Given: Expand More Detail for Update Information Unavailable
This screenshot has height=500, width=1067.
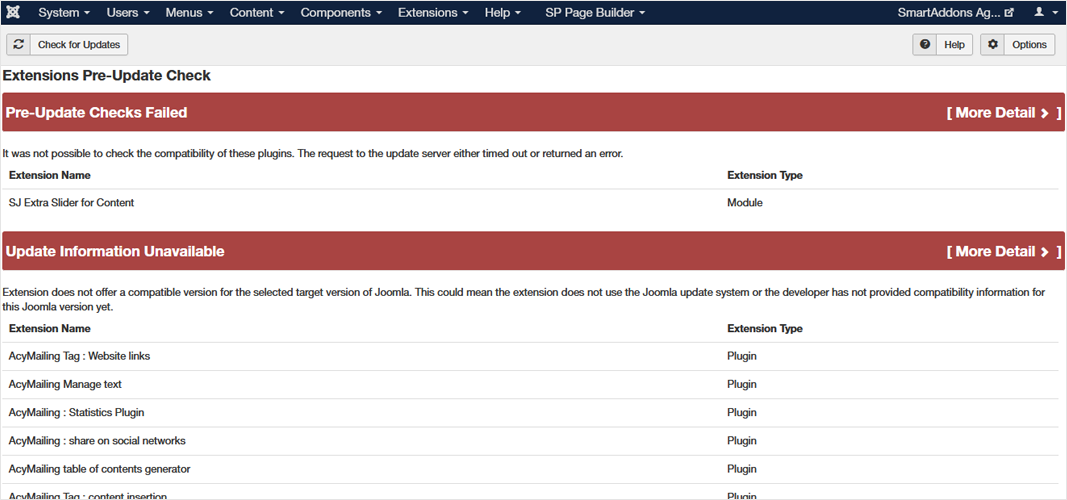Looking at the screenshot, I should click(x=1004, y=252).
